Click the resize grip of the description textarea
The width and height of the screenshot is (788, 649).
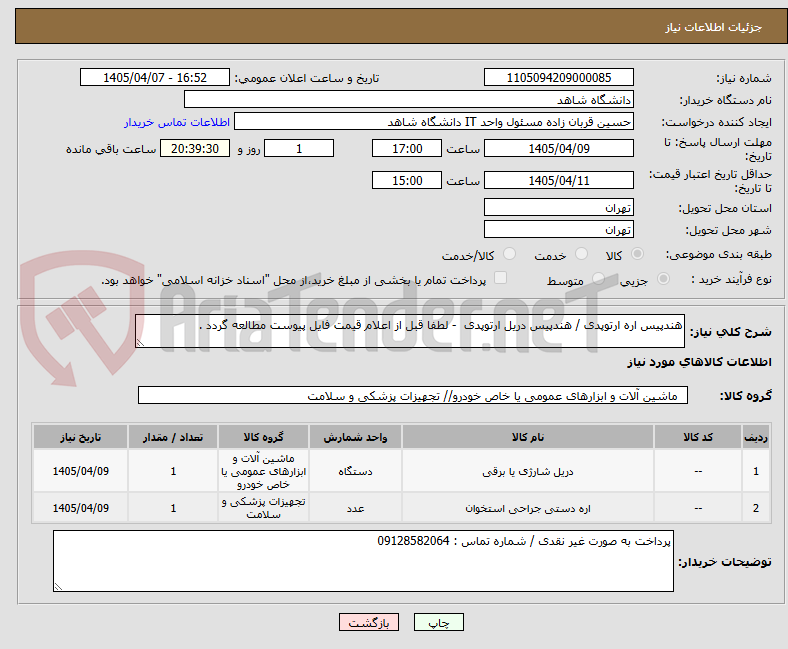point(140,342)
